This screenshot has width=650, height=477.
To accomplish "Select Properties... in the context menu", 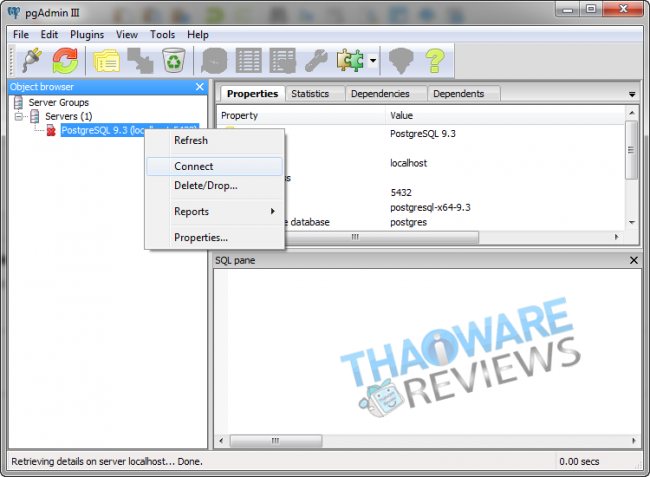I will (x=215, y=237).
